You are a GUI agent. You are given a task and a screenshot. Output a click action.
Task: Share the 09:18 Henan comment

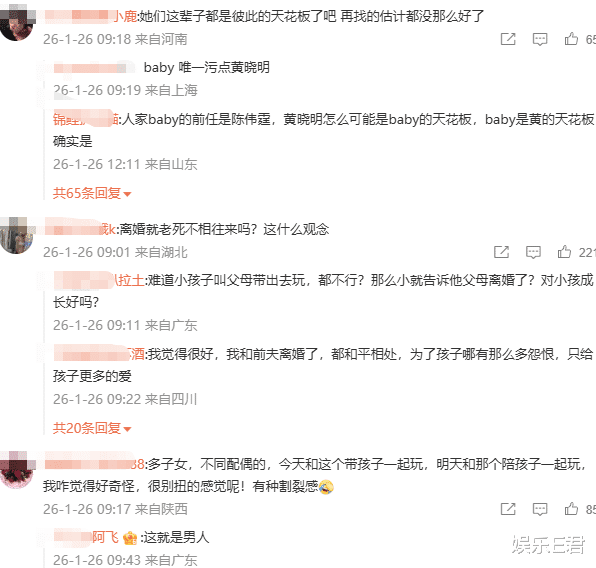click(x=508, y=39)
